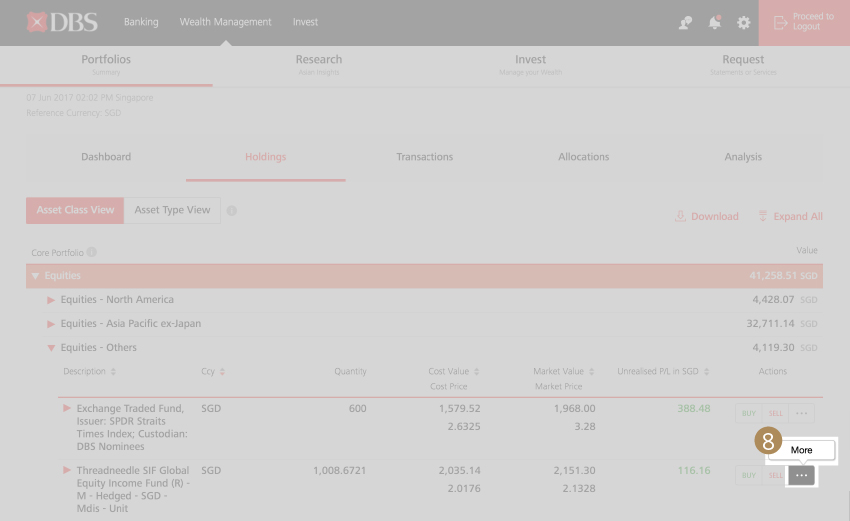Switch to the Holdings tab

pos(266,157)
